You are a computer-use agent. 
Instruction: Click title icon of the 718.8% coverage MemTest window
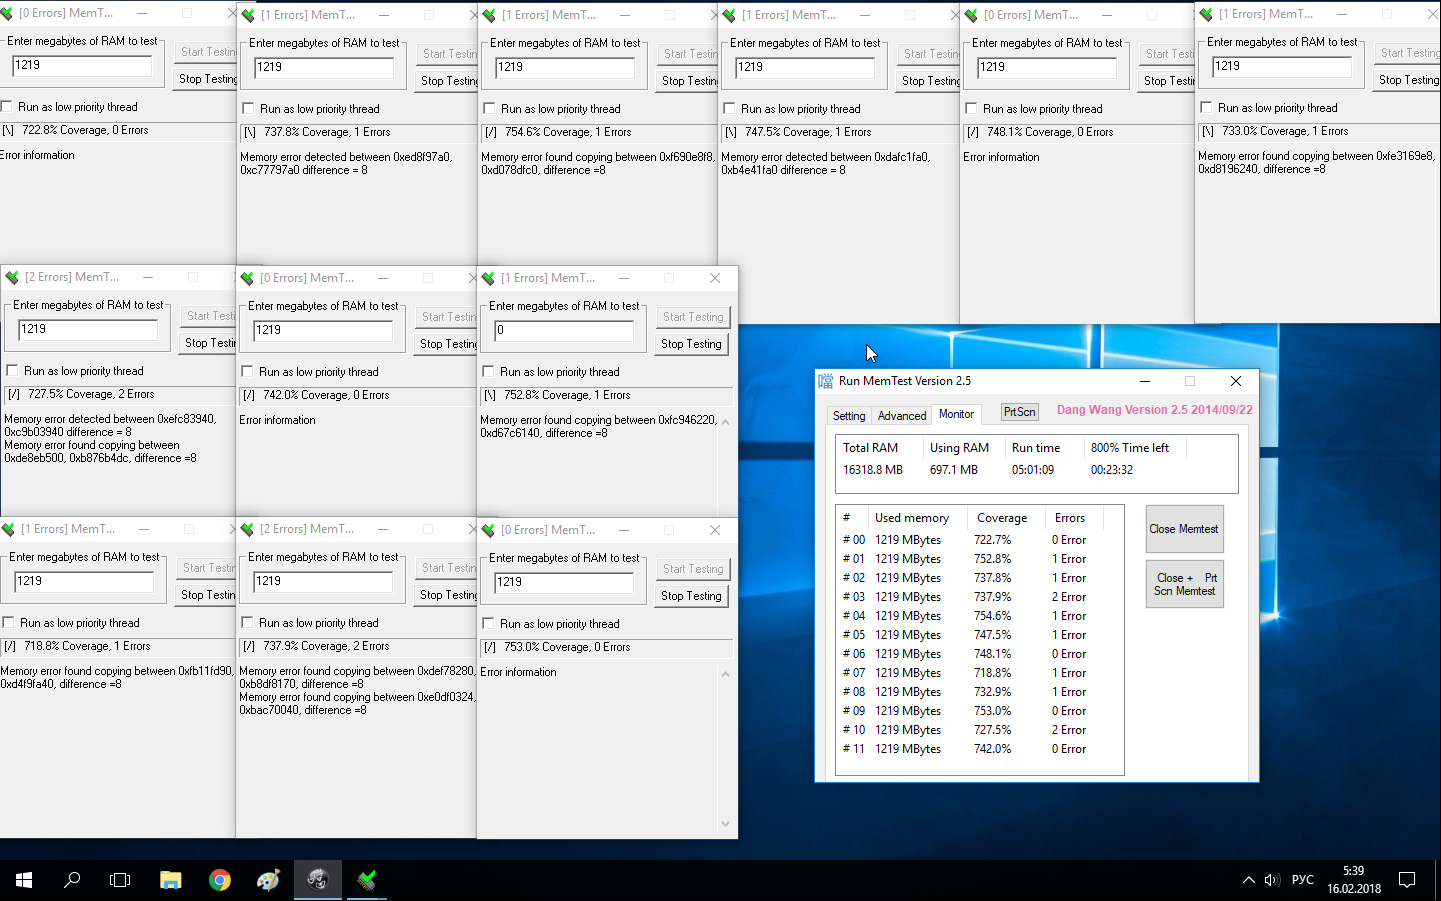pyautogui.click(x=8, y=529)
